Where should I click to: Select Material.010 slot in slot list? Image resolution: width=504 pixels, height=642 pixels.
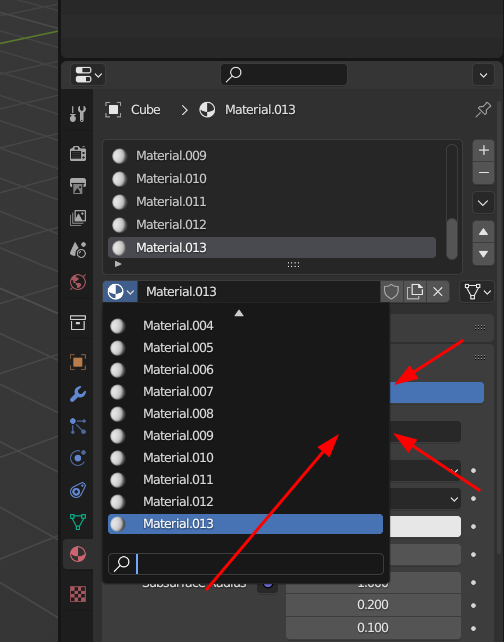click(272, 179)
